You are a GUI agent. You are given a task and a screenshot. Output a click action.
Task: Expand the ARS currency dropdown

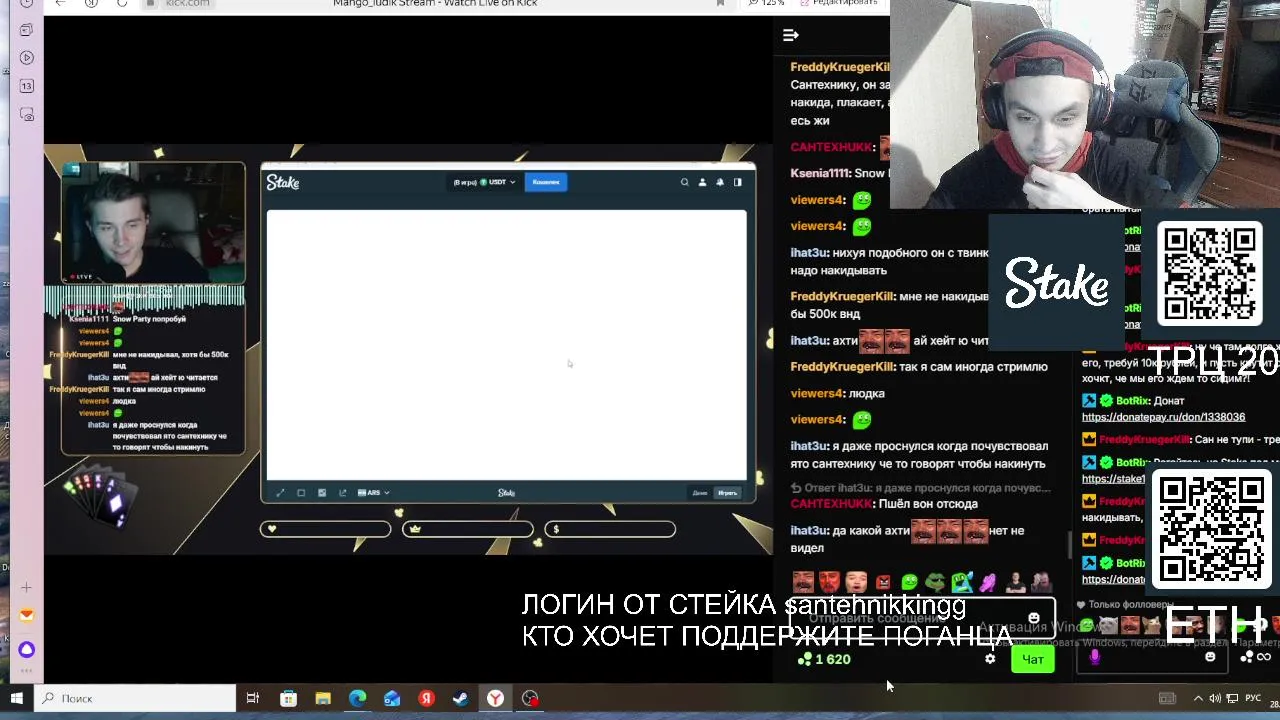tap(373, 493)
